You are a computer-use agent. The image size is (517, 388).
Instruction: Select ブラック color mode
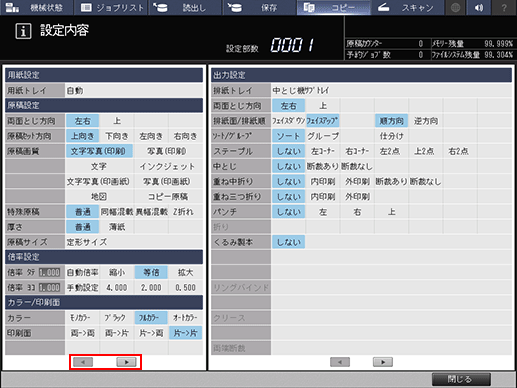point(117,318)
